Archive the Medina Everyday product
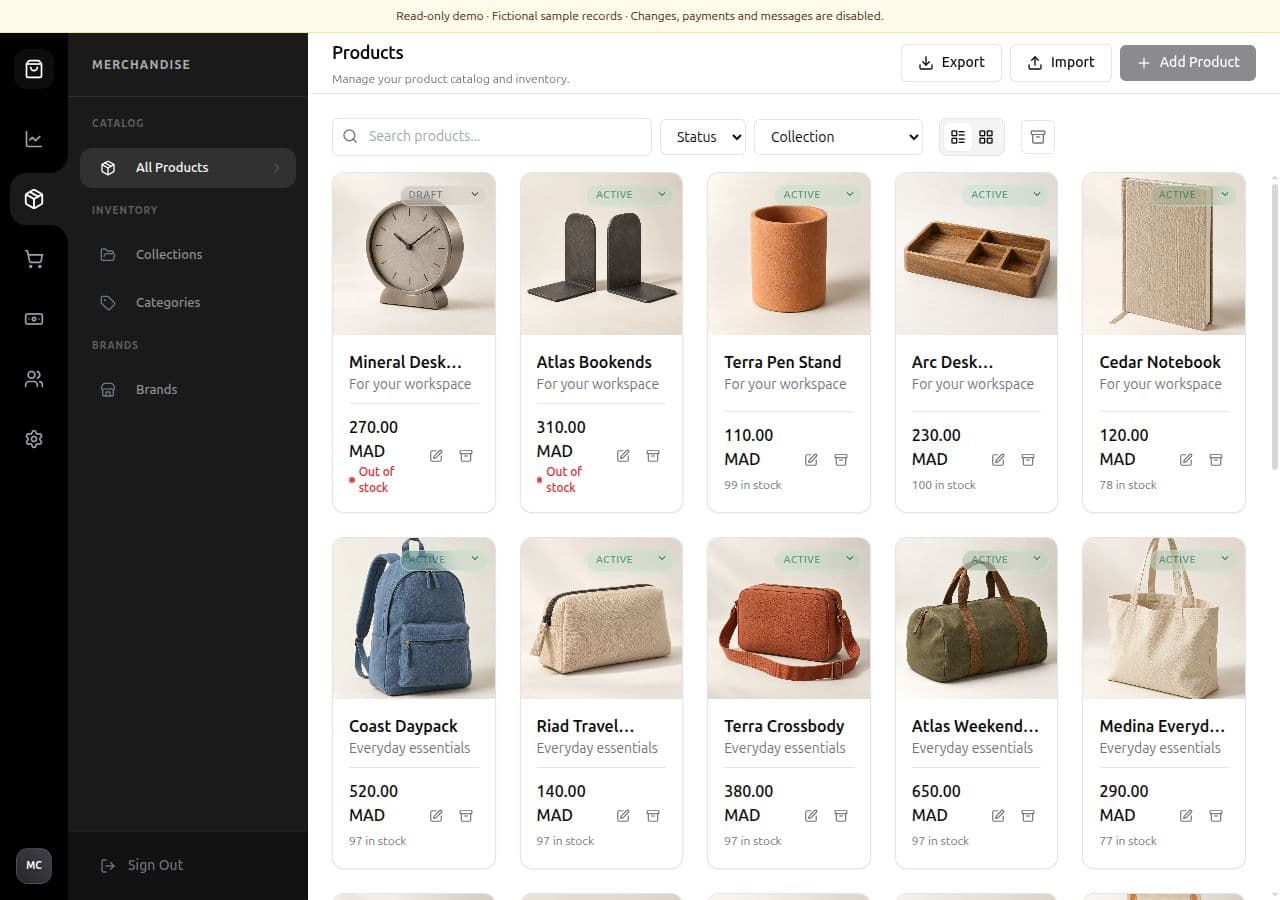This screenshot has height=900, width=1280. click(1216, 816)
